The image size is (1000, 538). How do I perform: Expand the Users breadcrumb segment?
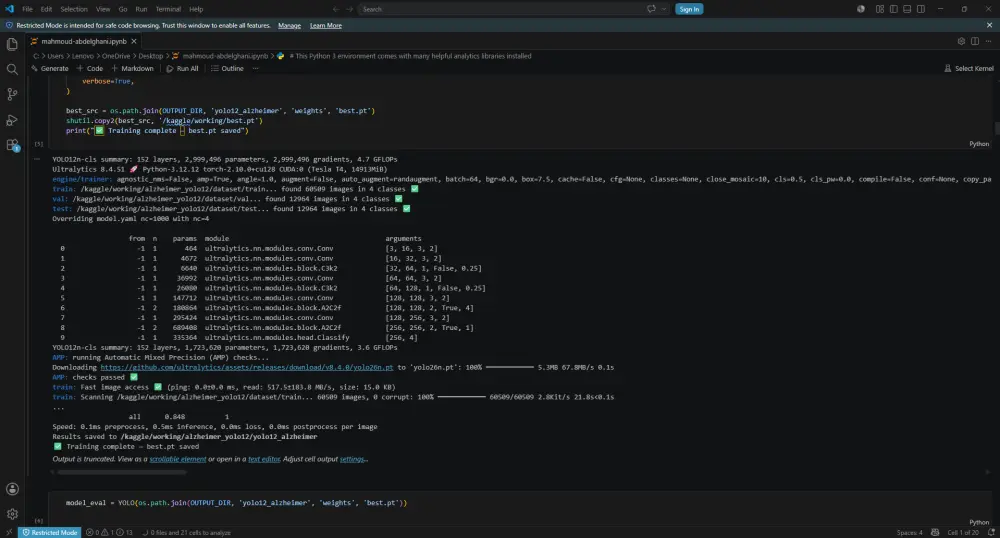coord(55,56)
